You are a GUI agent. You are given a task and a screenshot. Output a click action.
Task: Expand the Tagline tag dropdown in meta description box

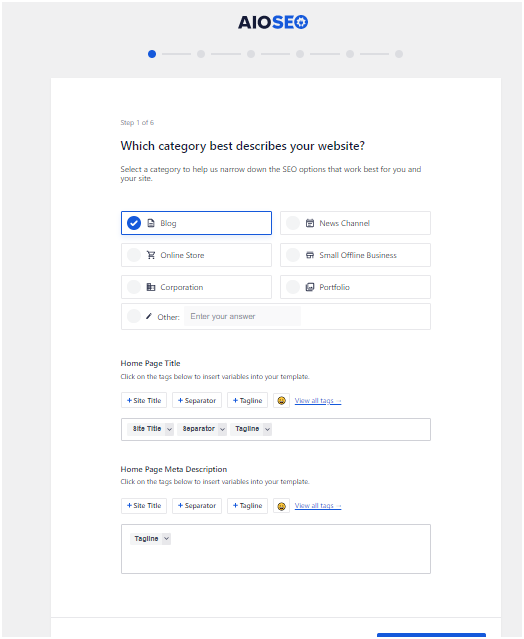166,539
